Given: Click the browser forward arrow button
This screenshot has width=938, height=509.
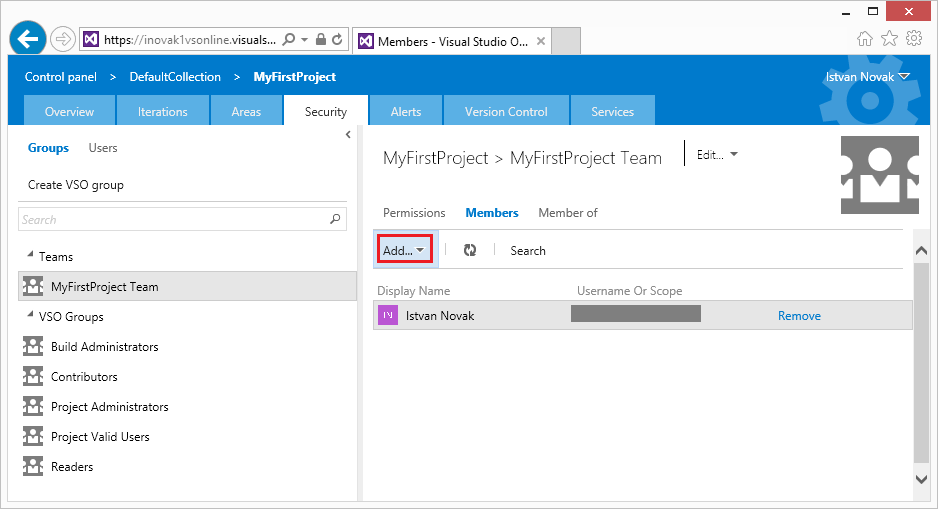Looking at the screenshot, I should coord(62,39).
